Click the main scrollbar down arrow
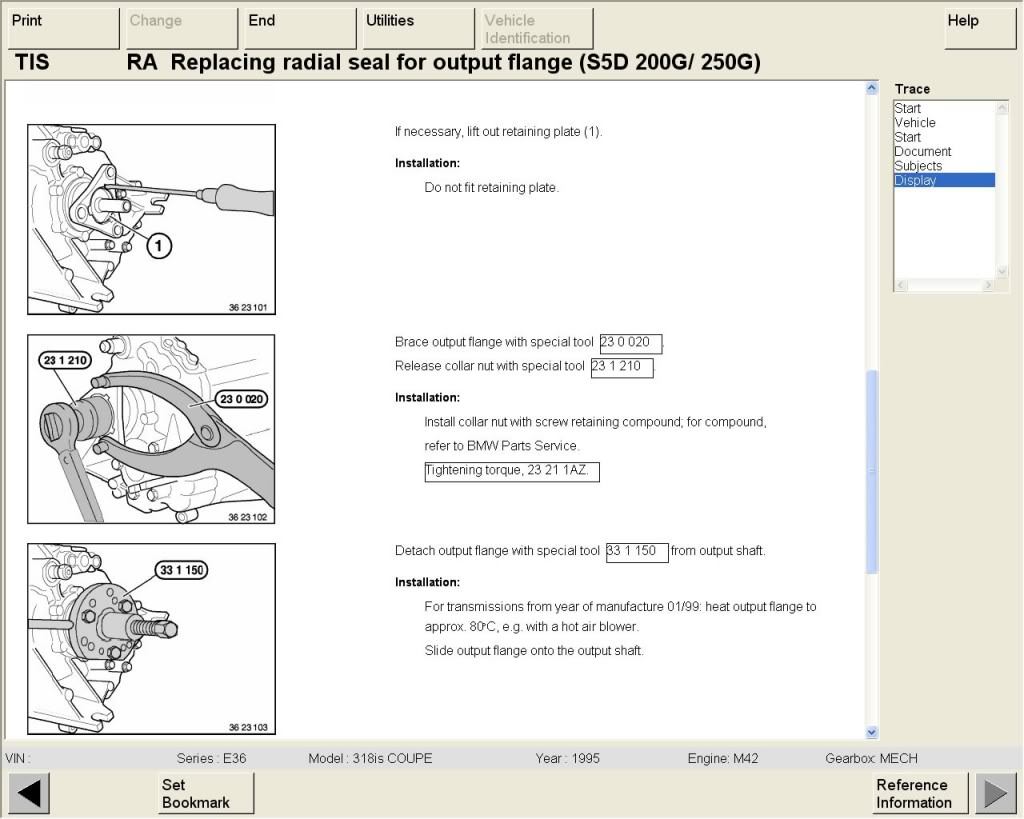The image size is (1024, 819). (x=870, y=730)
